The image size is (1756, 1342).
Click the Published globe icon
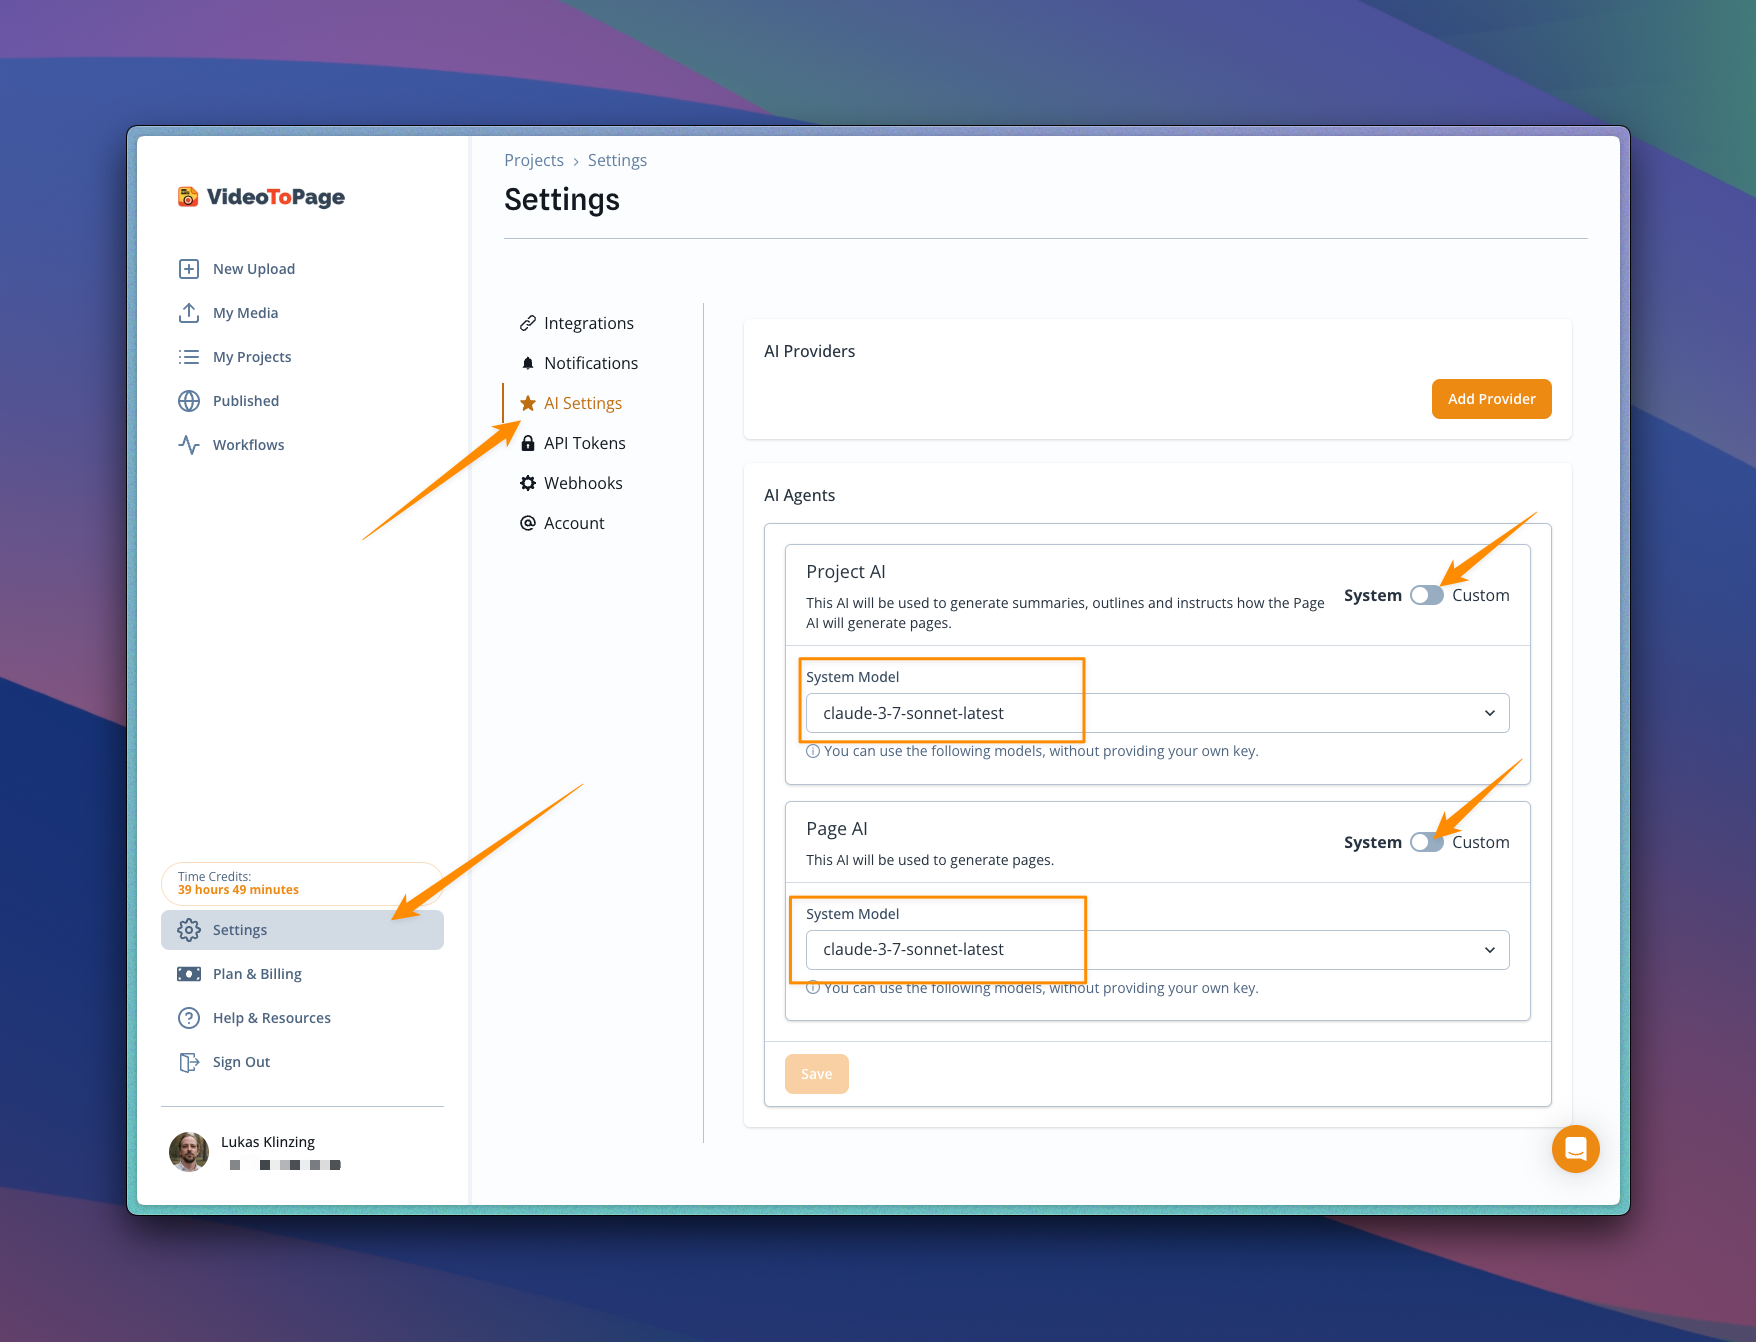pyautogui.click(x=189, y=401)
